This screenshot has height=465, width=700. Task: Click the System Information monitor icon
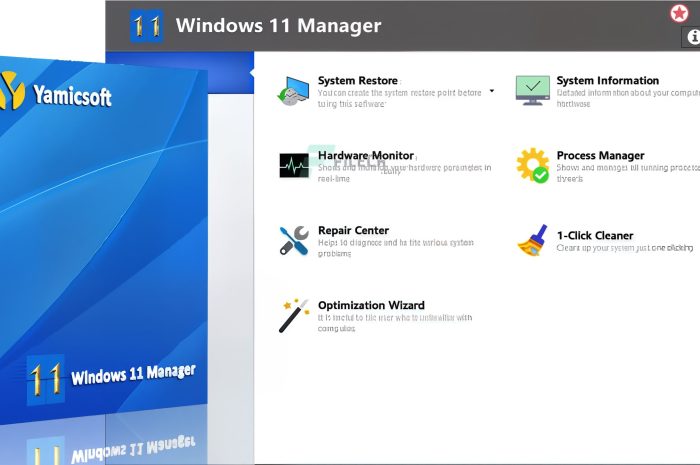click(x=532, y=90)
